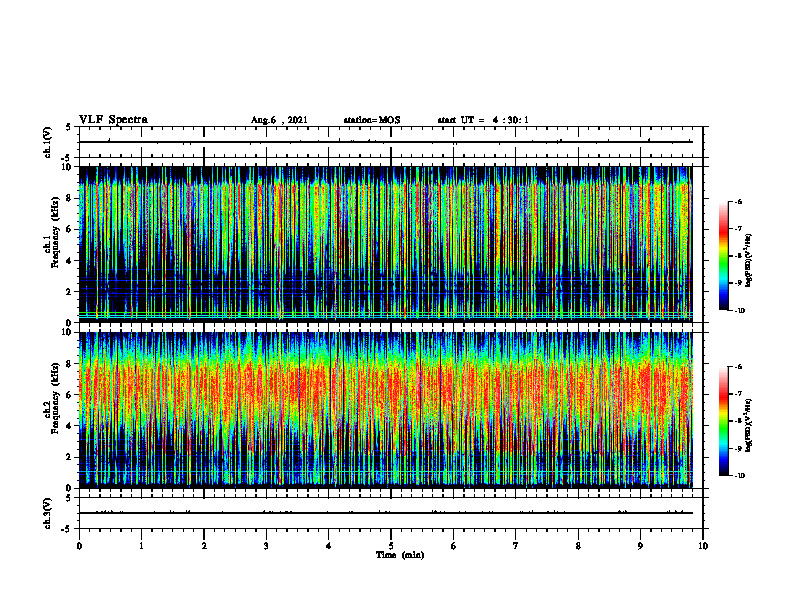
Task: Click the ch.2 spectrogram color scale bar
Action: click(723, 421)
